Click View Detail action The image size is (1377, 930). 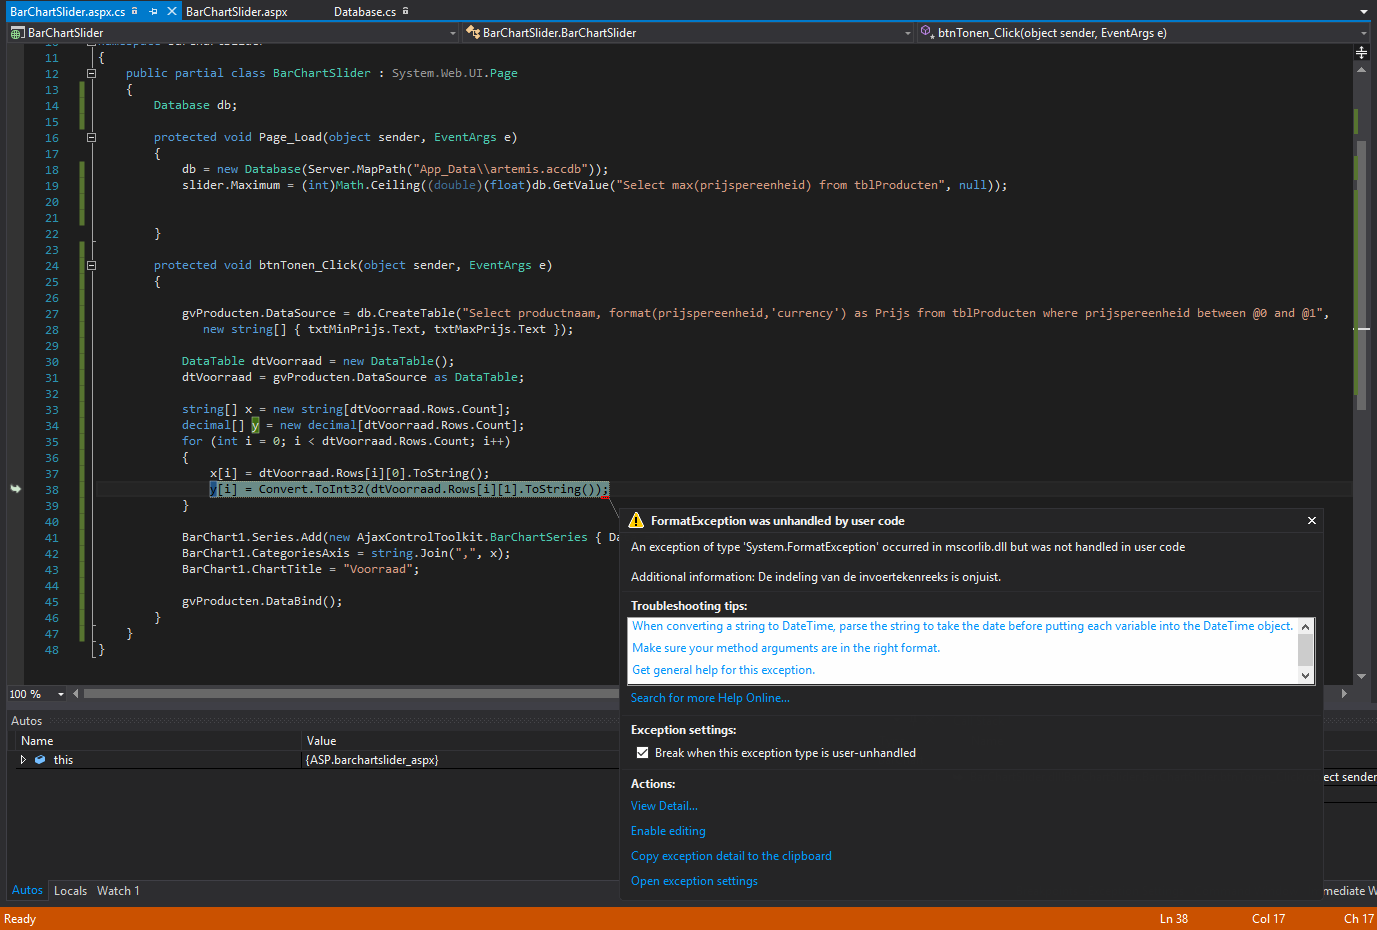tap(664, 806)
